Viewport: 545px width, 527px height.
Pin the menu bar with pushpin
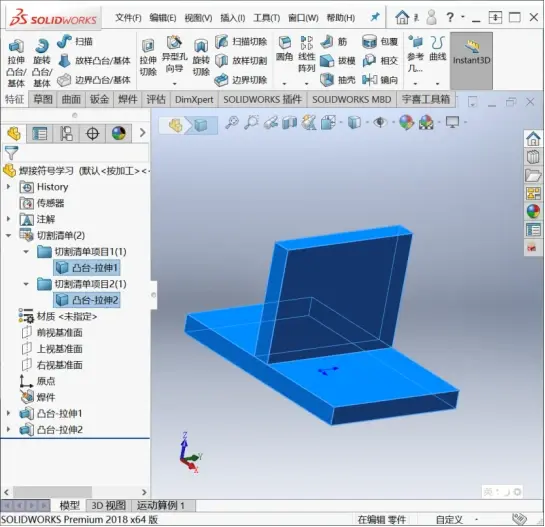(375, 17)
